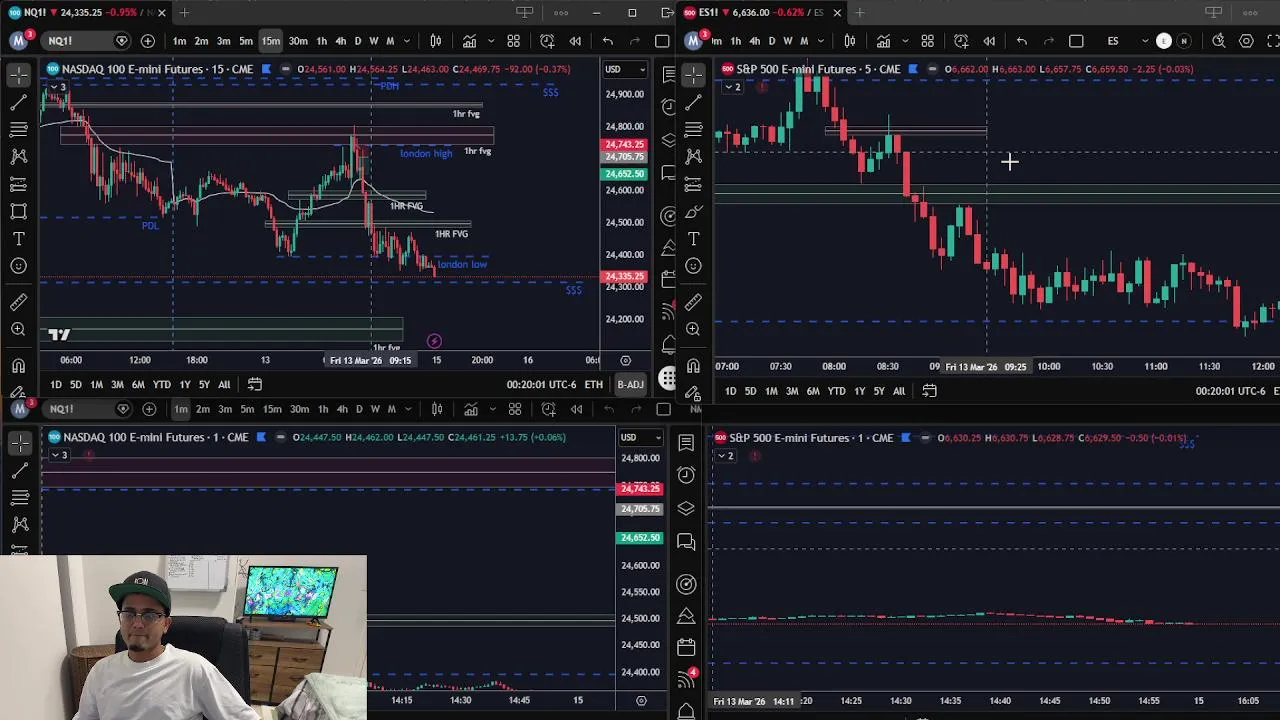Screen dimensions: 1280x720
Task: Add symbol to compare next to NQ1! search
Action: tap(148, 41)
